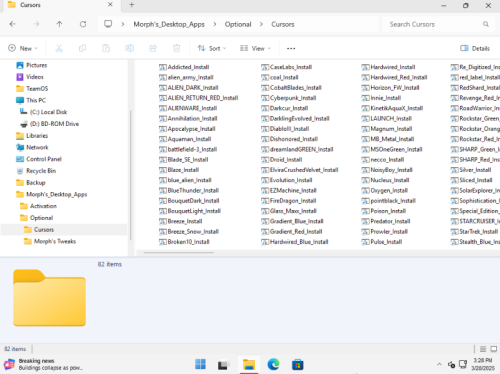500x374 pixels.
Task: Click the clock in system tray
Action: coord(483,364)
